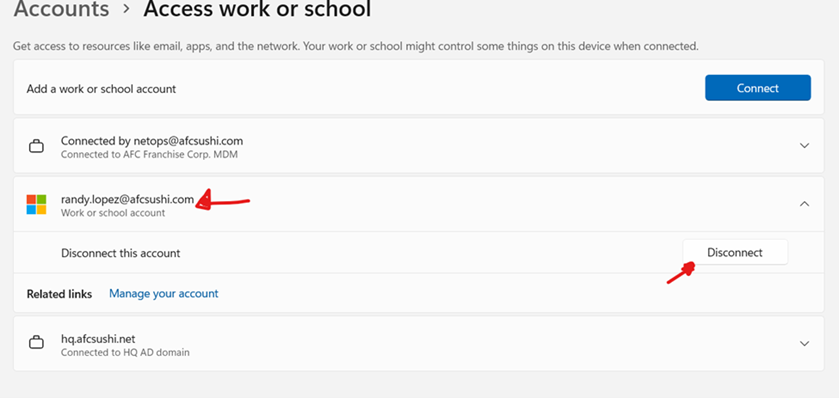Click the Microsoft logo next to randy.lopez

36,204
